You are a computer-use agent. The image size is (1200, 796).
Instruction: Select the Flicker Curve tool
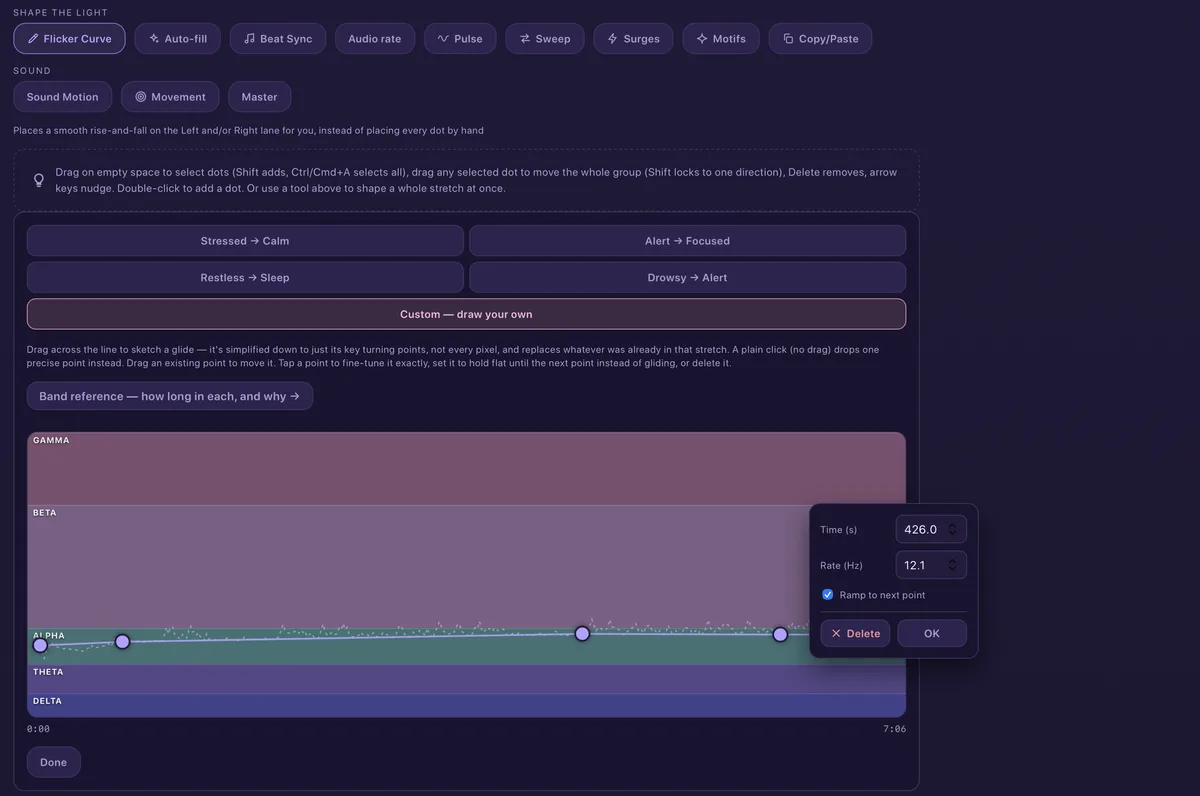tap(69, 39)
